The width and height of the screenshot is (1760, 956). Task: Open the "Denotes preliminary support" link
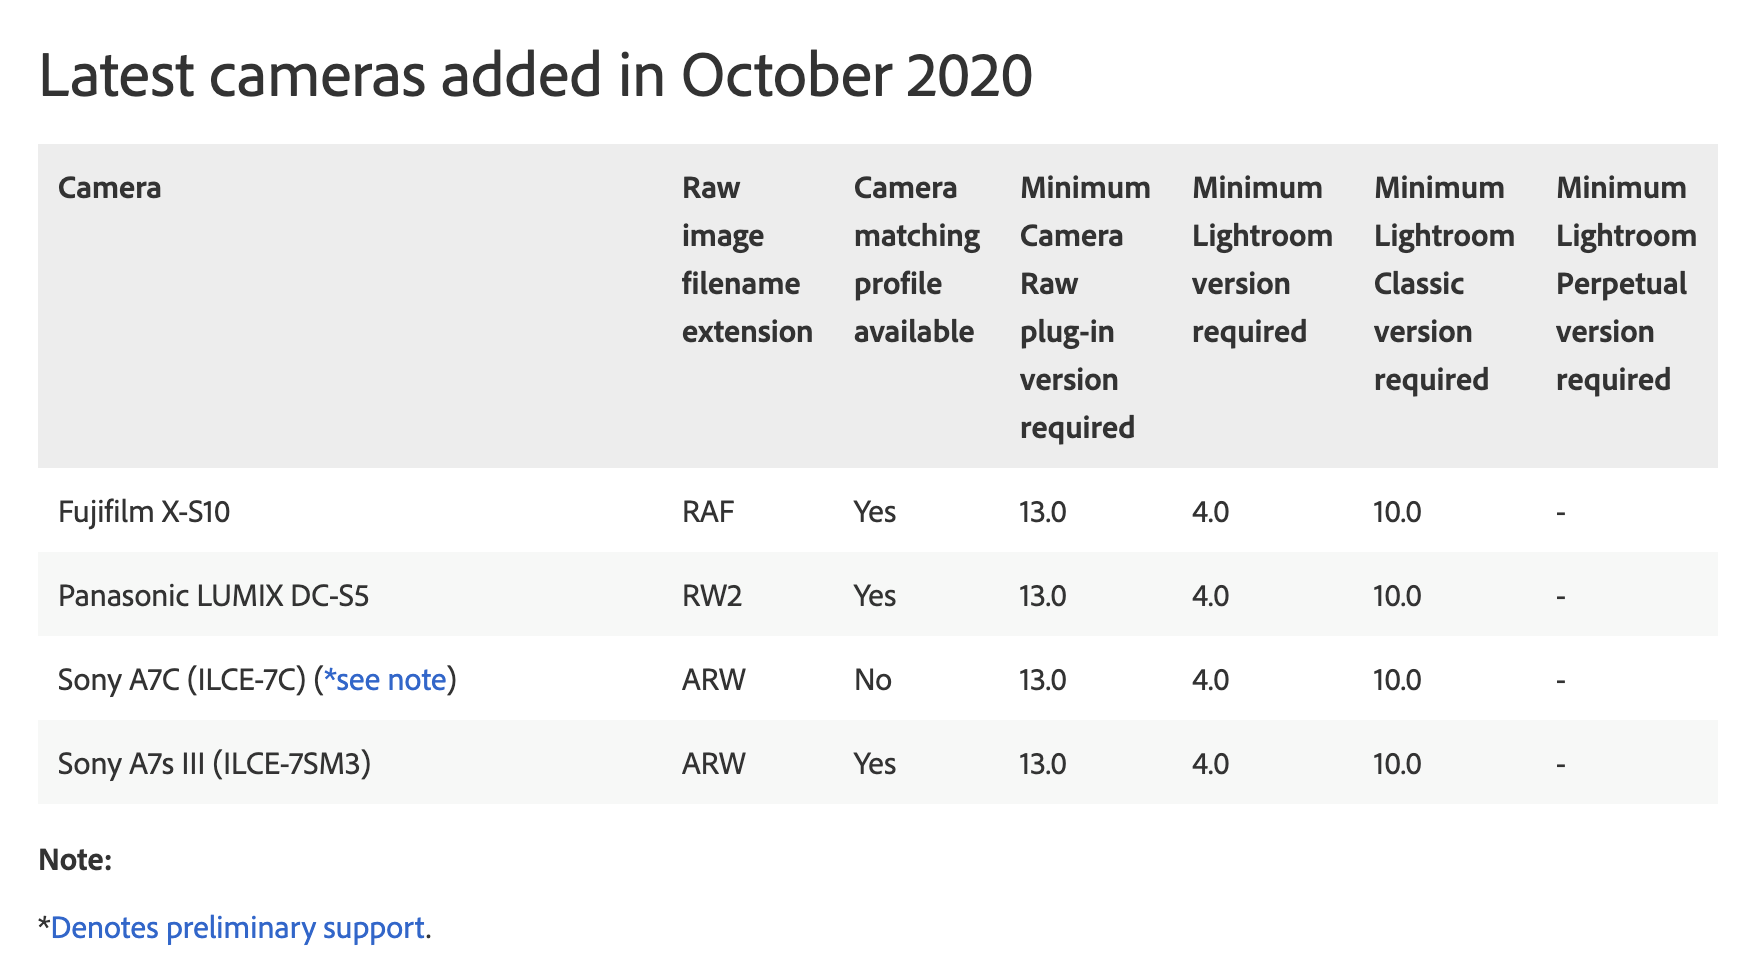point(238,928)
